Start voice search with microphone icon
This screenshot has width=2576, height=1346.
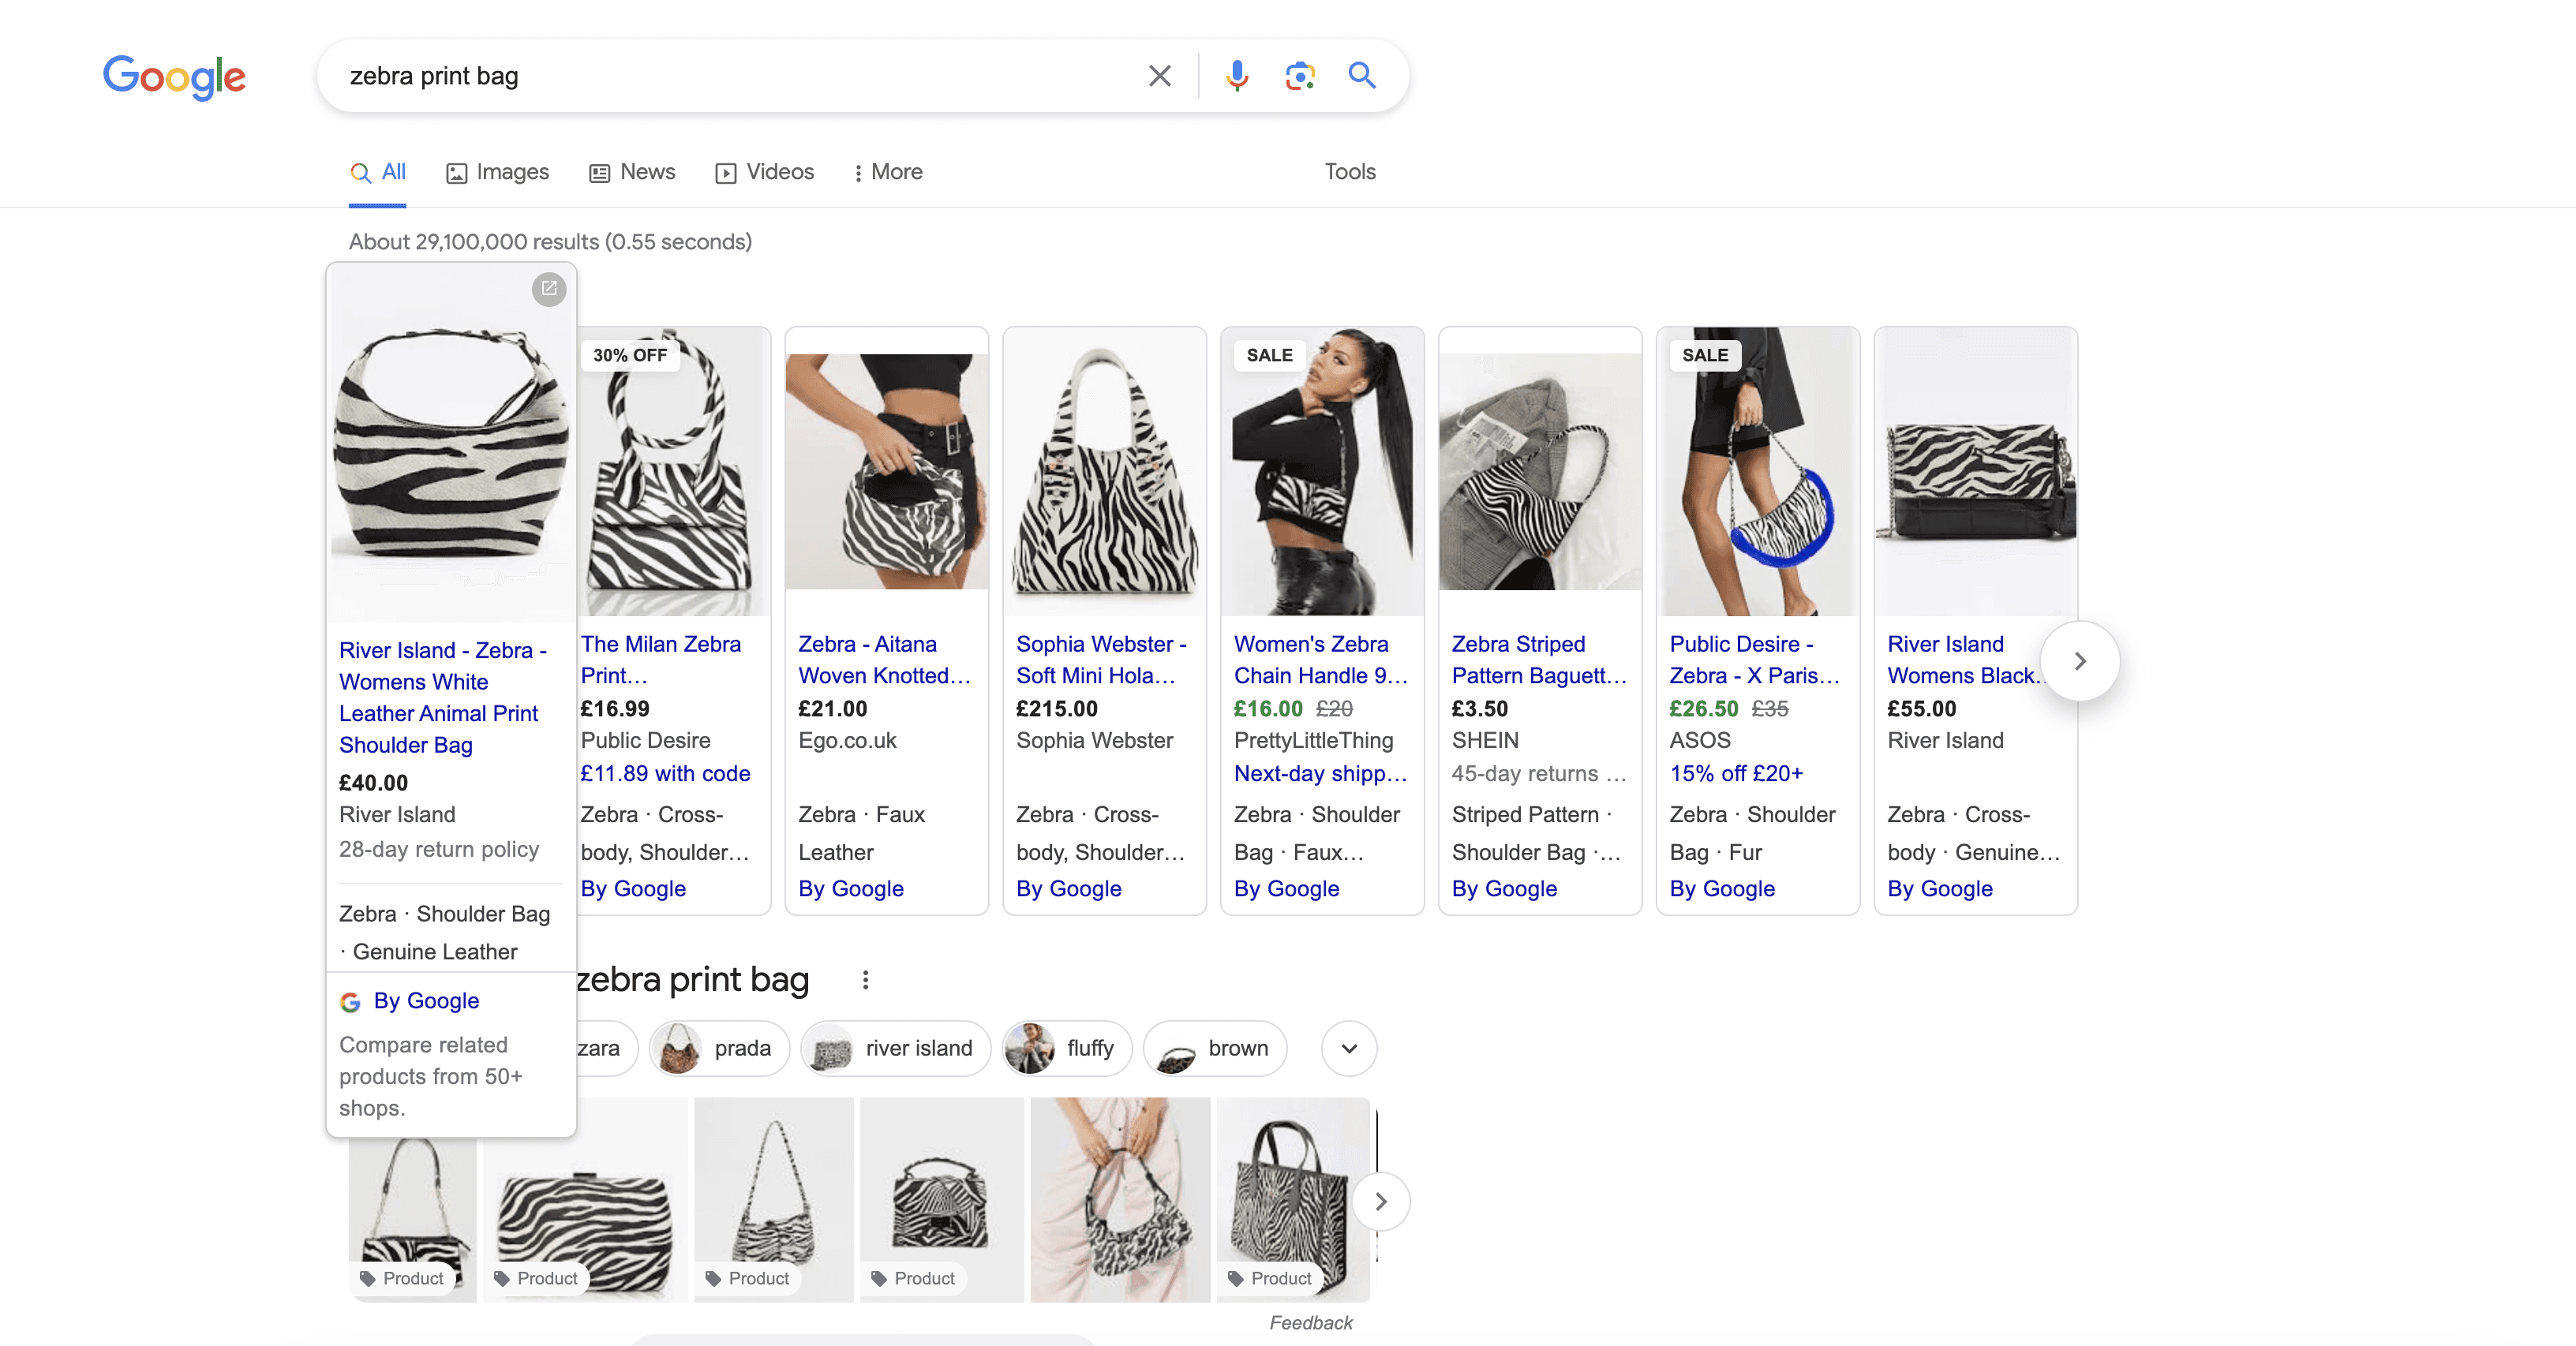(1237, 76)
